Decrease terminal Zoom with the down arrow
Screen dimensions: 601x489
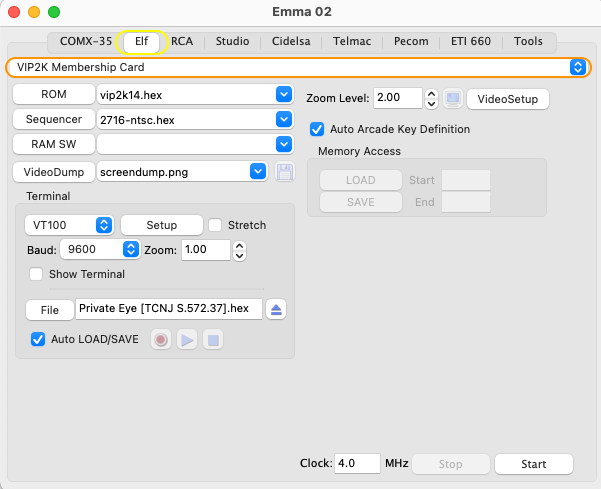pyautogui.click(x=240, y=256)
